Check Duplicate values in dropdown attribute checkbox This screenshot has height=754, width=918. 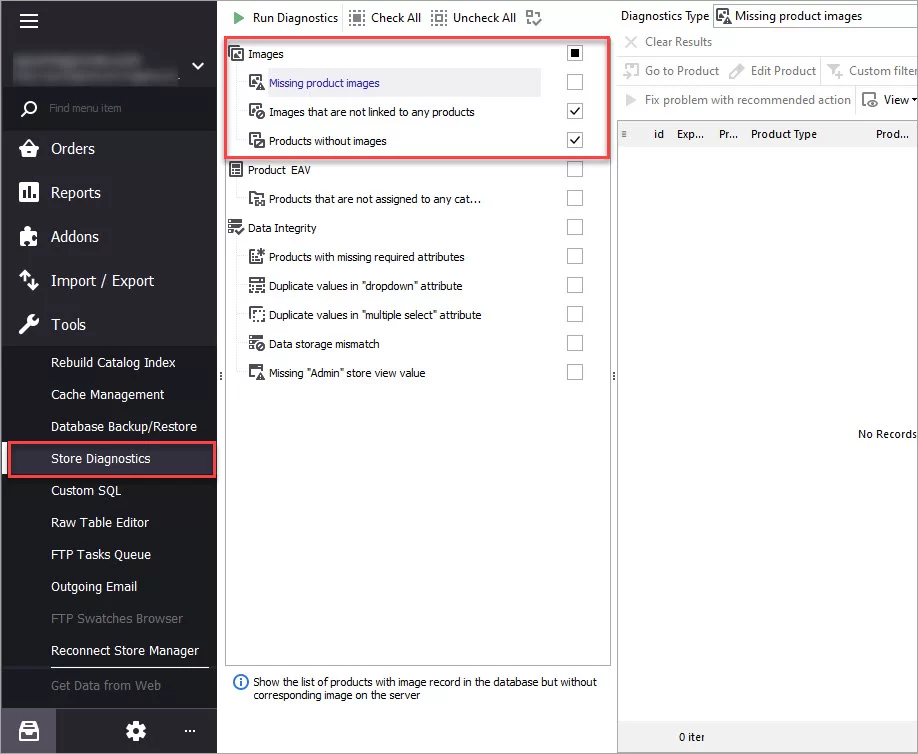575,285
